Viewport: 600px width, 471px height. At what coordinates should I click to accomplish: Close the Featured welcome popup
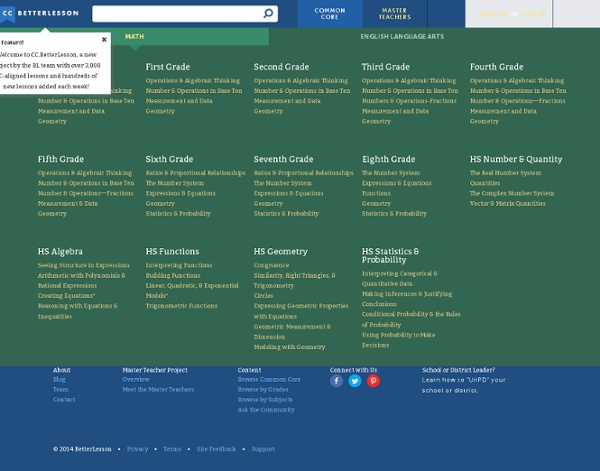tap(104, 39)
